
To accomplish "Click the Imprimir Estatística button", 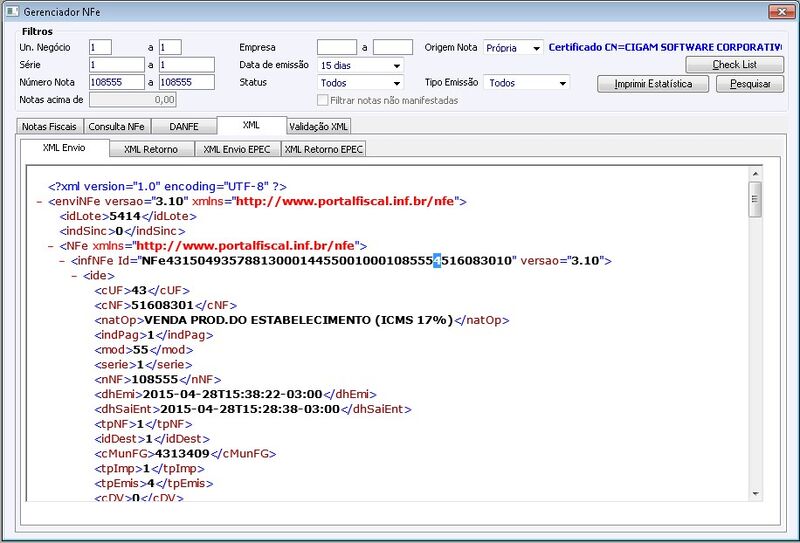I will tap(653, 84).
